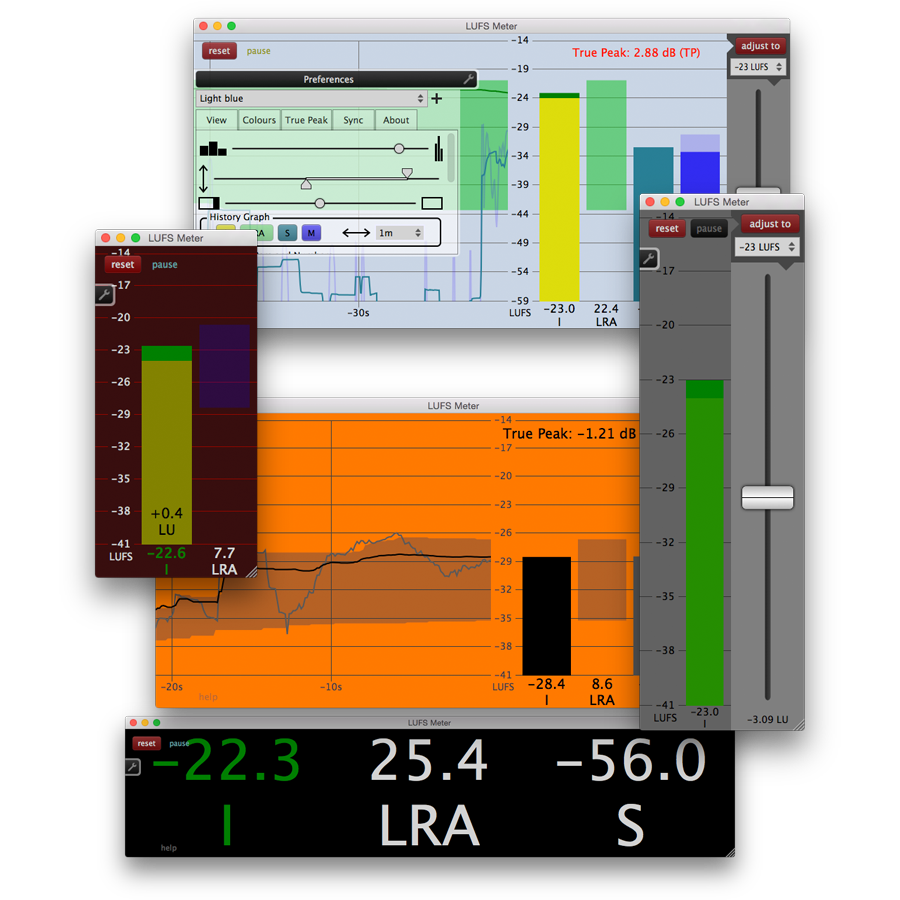900x900 pixels.
Task: Click the -28.4 value in the orange window
Action: [x=546, y=684]
